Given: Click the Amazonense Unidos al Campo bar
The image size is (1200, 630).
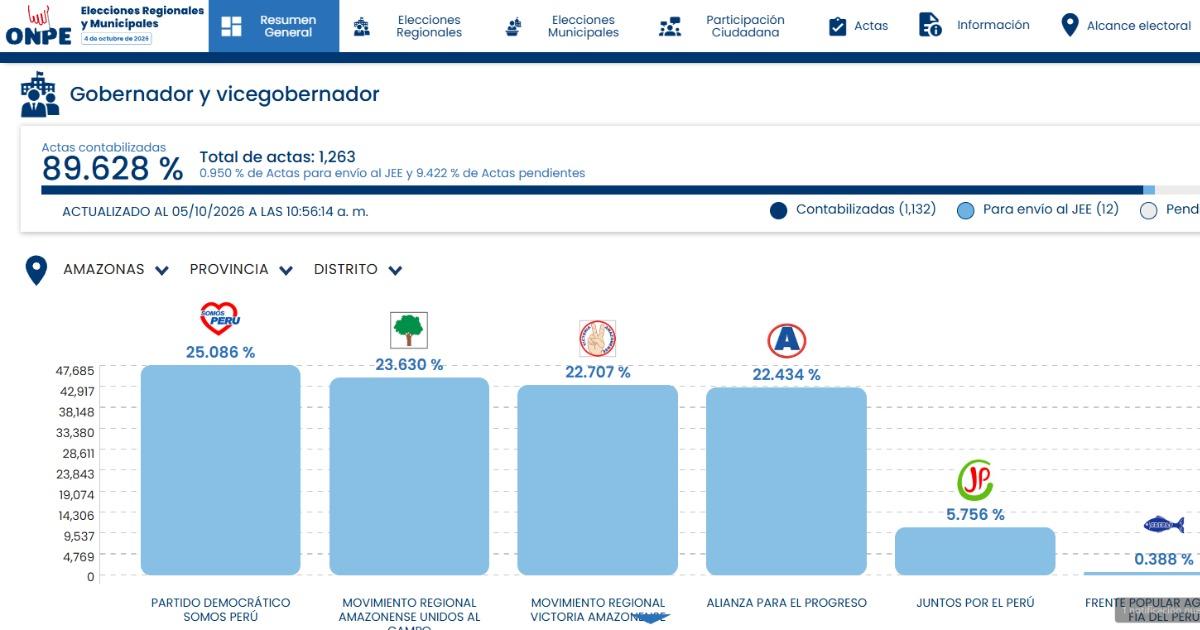Looking at the screenshot, I should tap(409, 476).
